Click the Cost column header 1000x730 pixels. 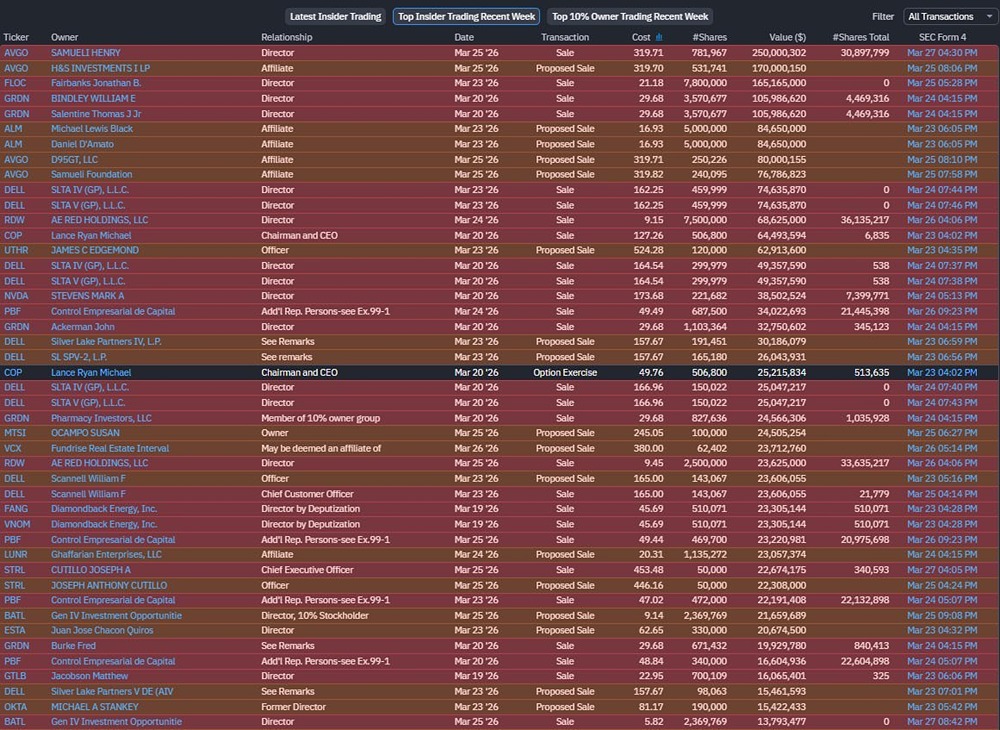pyautogui.click(x=641, y=37)
